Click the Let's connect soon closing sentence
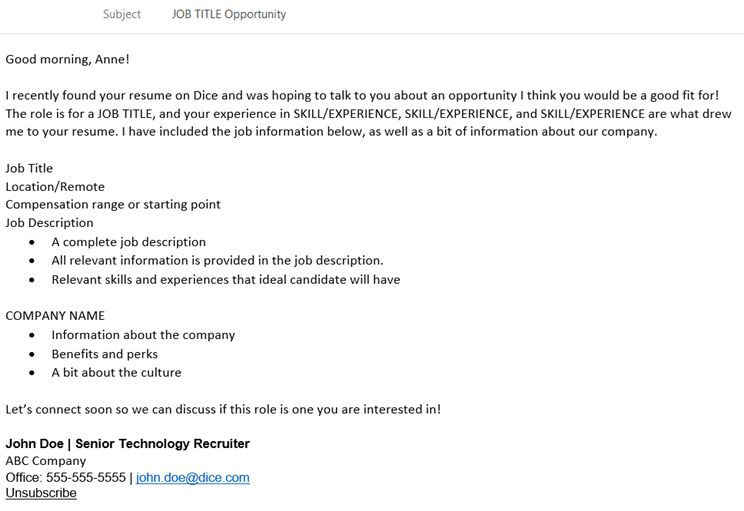The height and width of the screenshot is (511, 744). pos(223,409)
